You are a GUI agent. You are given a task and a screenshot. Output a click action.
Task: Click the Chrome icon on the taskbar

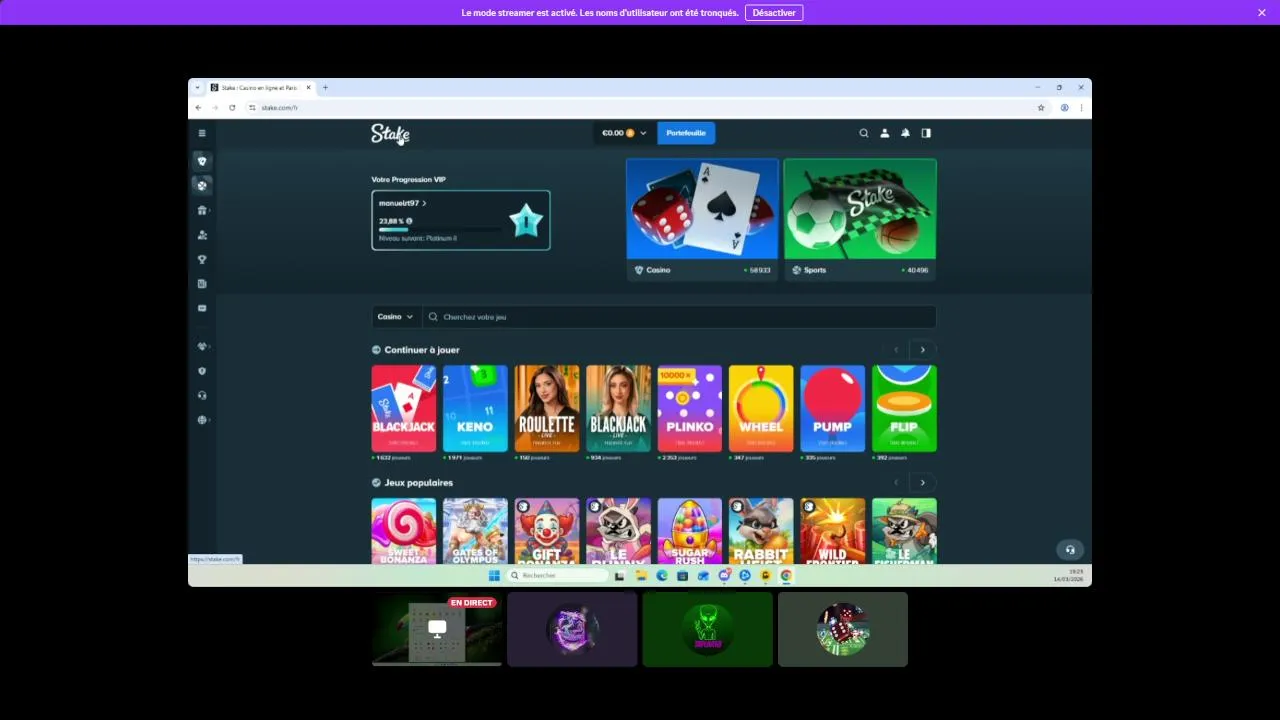[x=786, y=576]
